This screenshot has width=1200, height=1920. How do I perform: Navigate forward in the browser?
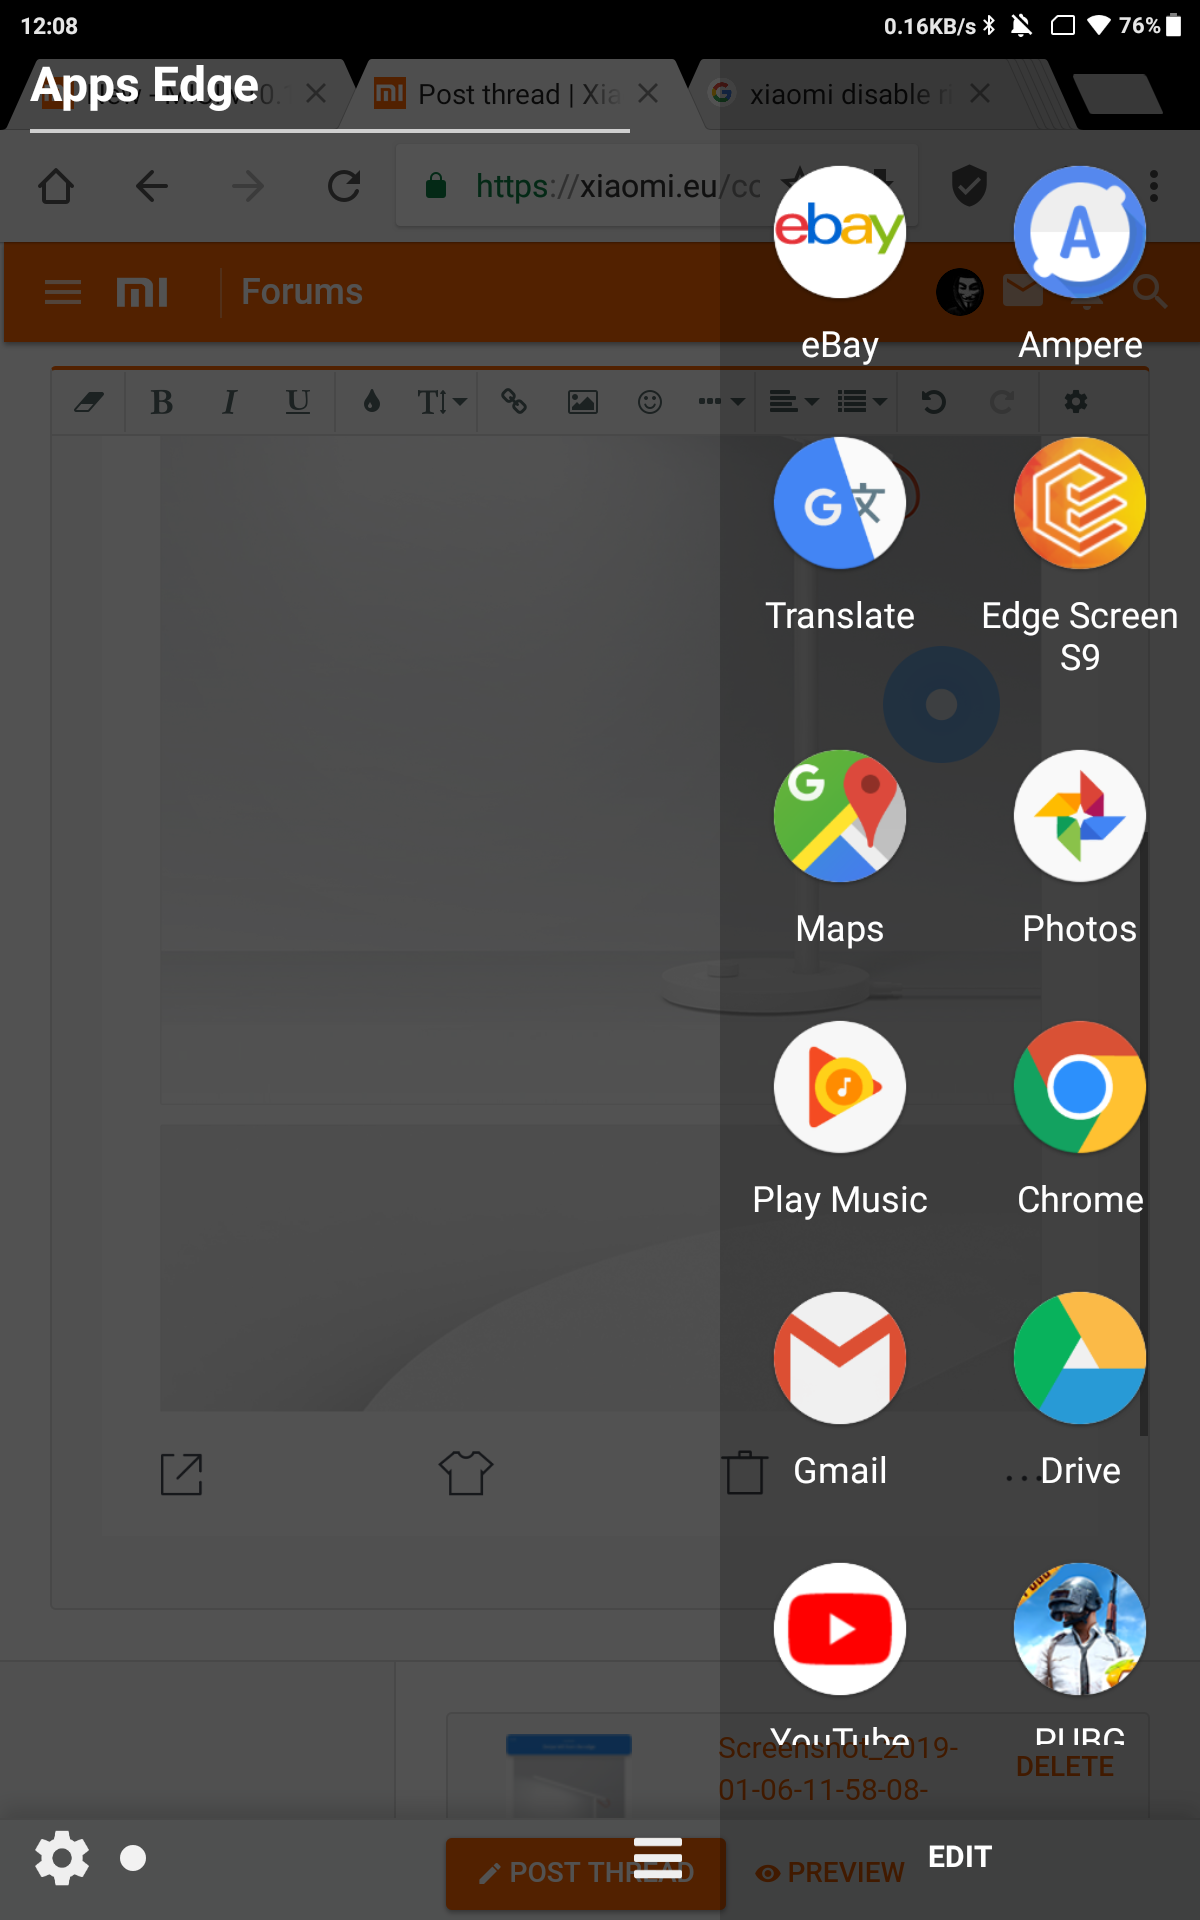(x=248, y=186)
